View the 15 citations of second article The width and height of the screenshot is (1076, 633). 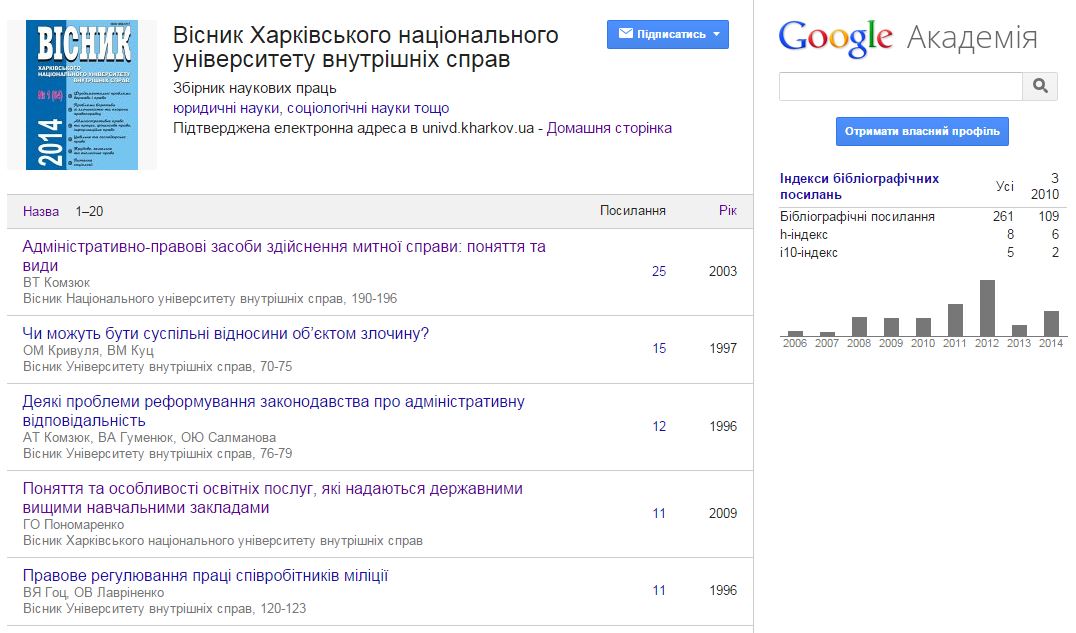click(x=658, y=348)
